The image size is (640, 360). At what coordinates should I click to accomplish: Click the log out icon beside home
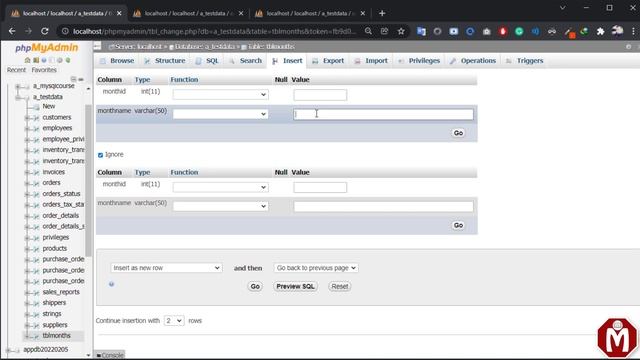coord(36,60)
